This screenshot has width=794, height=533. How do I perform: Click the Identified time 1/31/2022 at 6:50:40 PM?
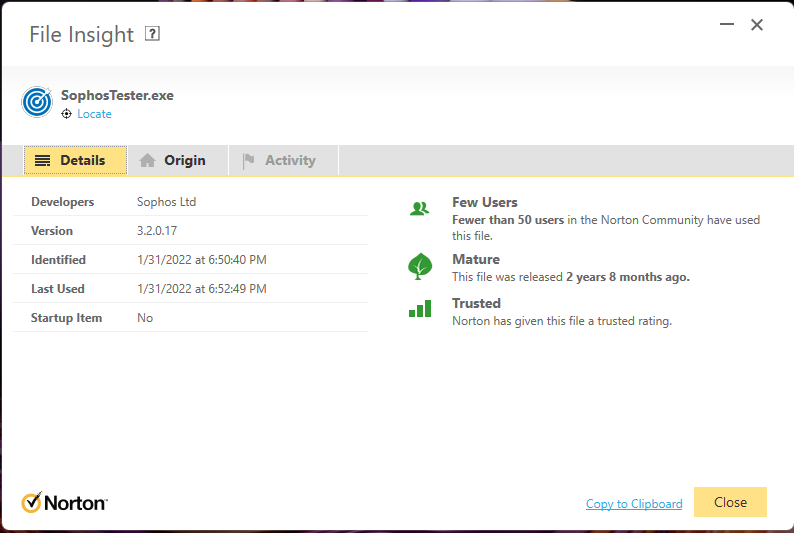coord(202,260)
